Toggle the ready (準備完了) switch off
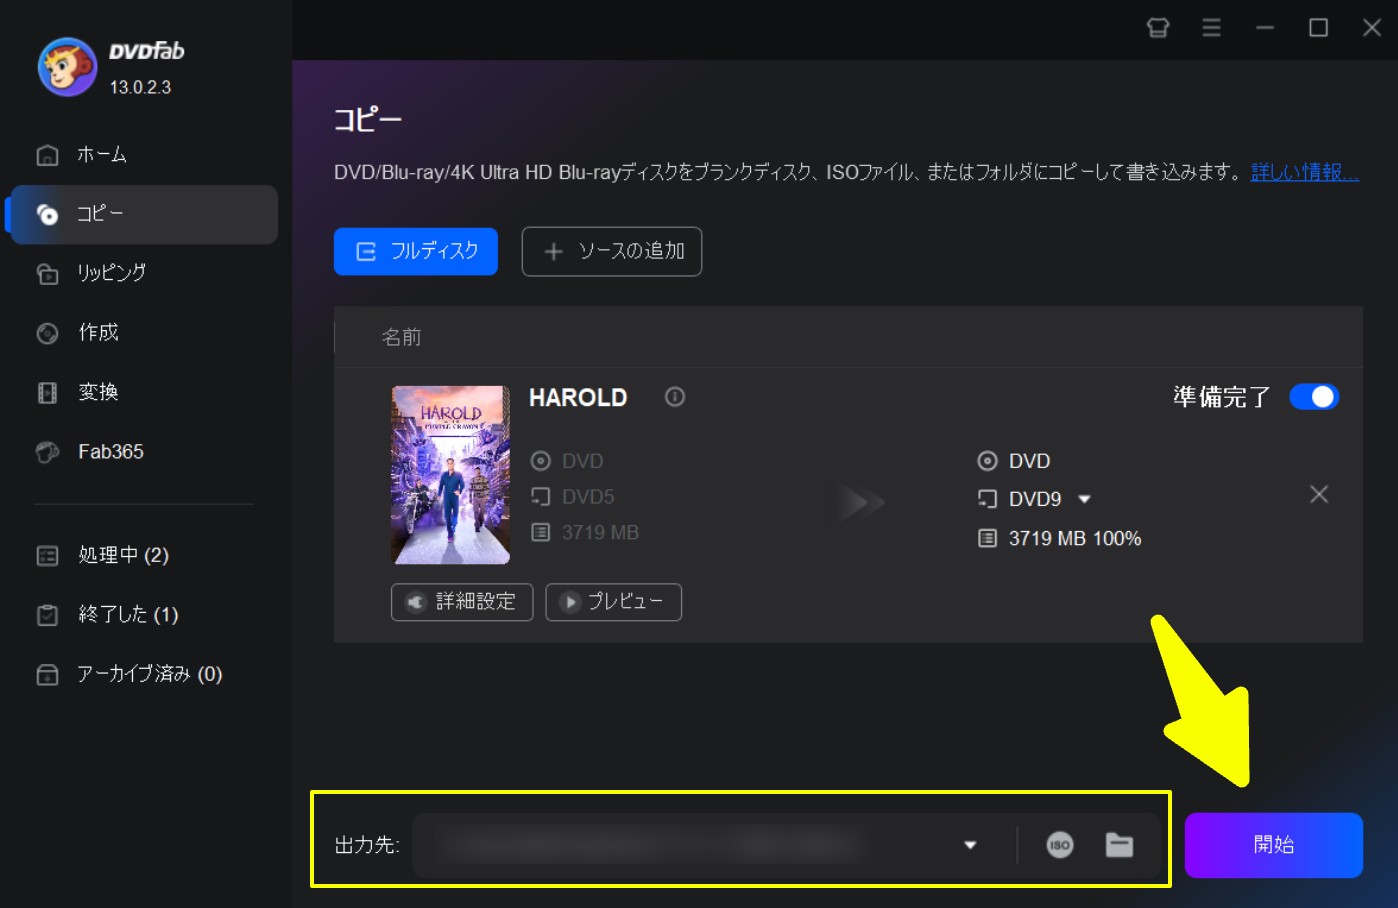This screenshot has height=908, width=1398. (x=1314, y=397)
